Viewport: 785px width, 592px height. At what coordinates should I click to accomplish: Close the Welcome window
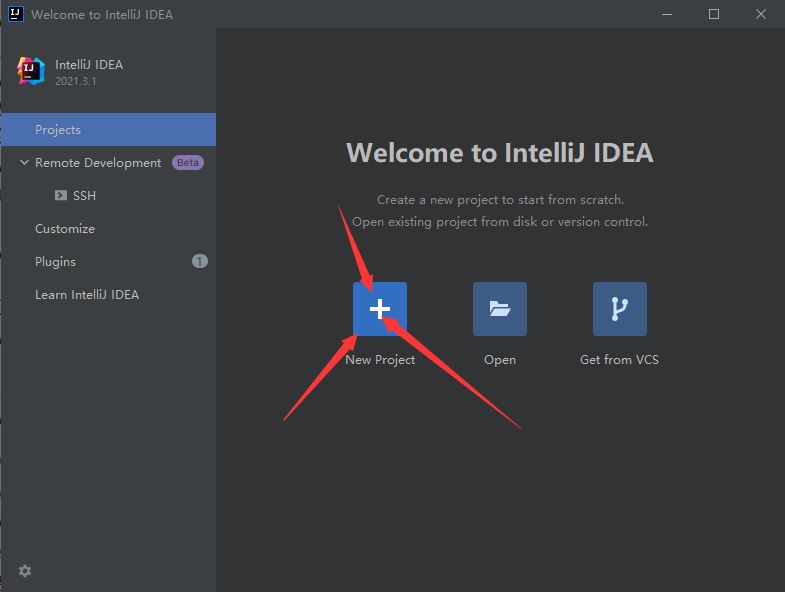point(760,14)
